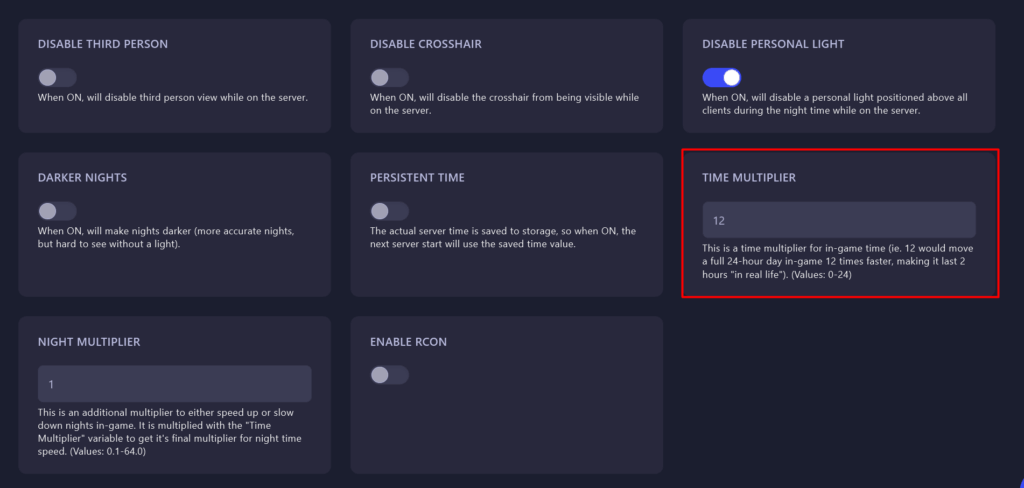Click the Disable Crosshair title
Image resolution: width=1024 pixels, height=488 pixels.
coord(426,44)
